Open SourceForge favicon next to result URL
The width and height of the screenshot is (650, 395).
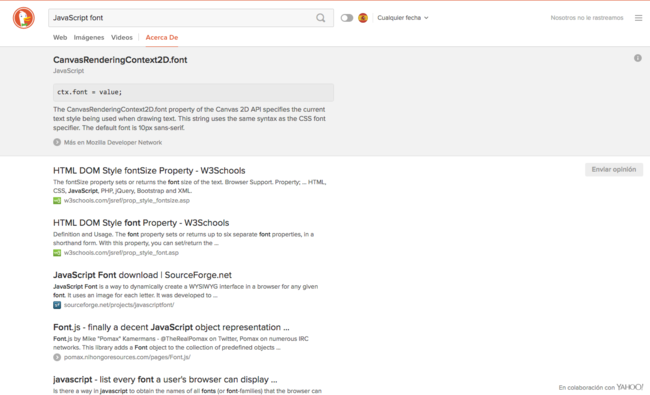(57, 305)
